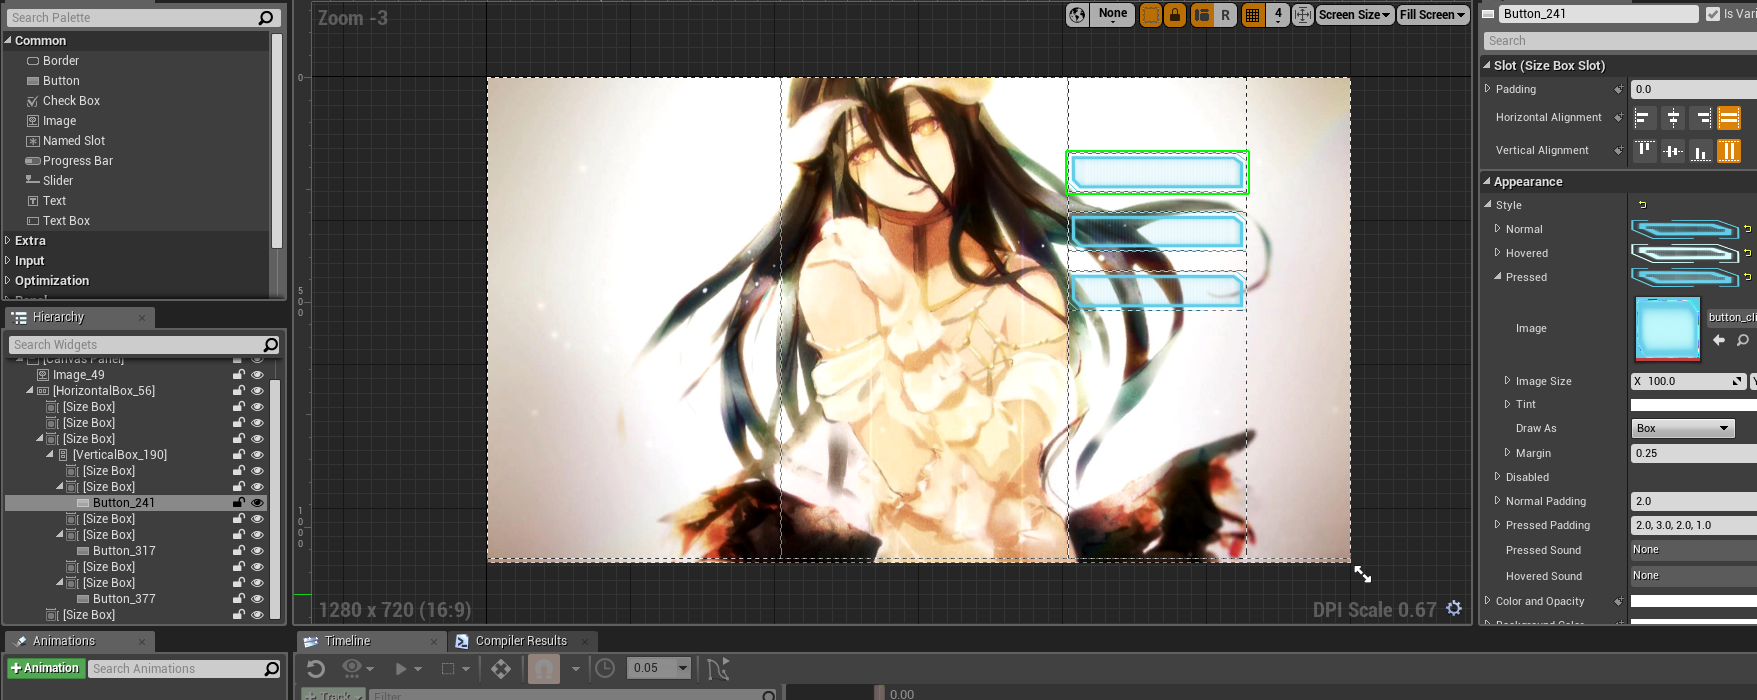
Task: Set vertical alignment to fill
Action: pyautogui.click(x=1729, y=151)
